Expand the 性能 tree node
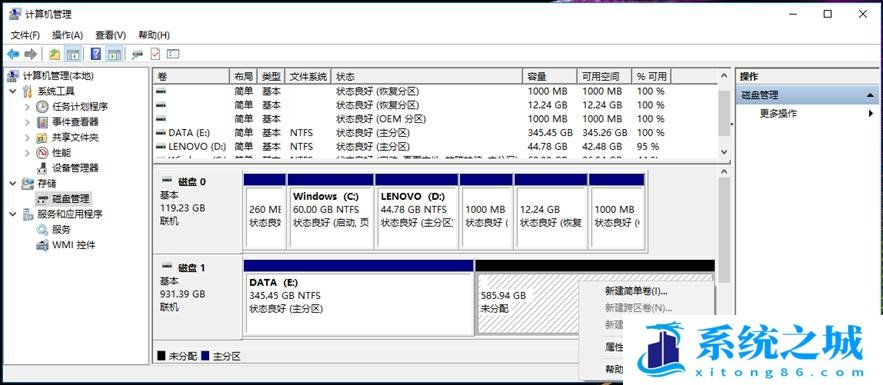Image resolution: width=883 pixels, height=385 pixels. pyautogui.click(x=28, y=153)
